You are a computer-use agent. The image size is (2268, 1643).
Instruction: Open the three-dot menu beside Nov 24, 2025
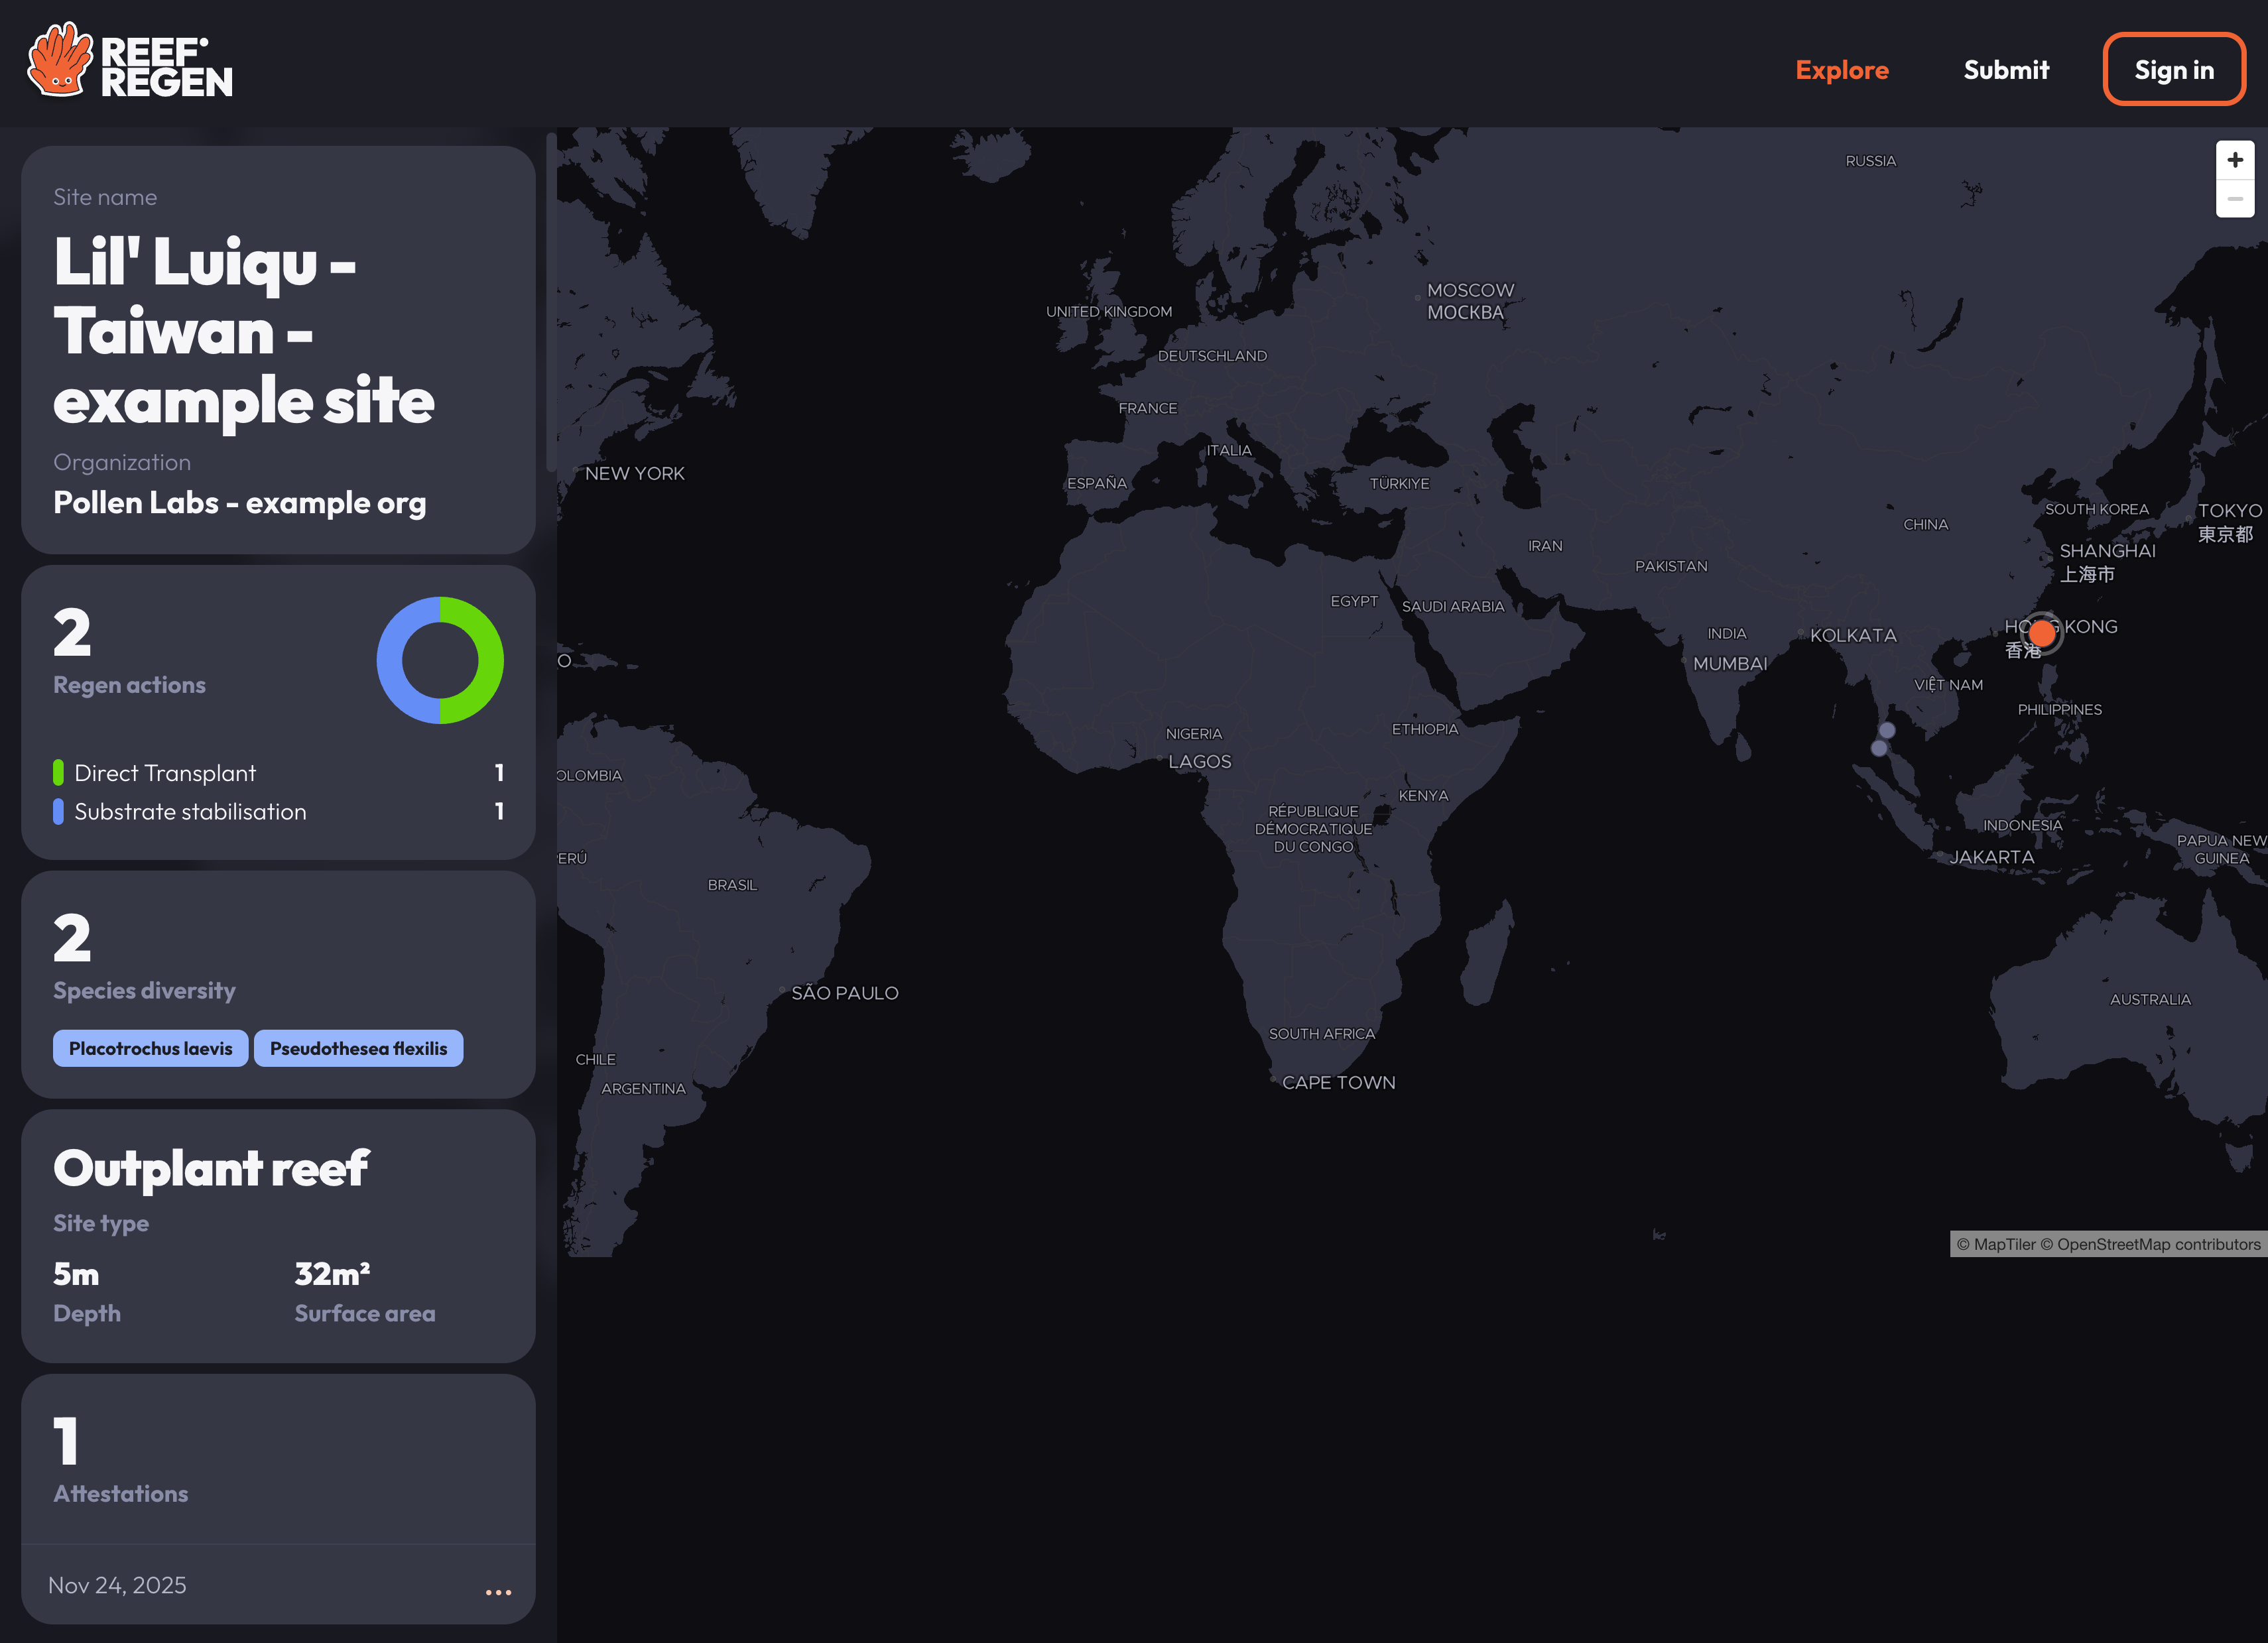pyautogui.click(x=498, y=1591)
